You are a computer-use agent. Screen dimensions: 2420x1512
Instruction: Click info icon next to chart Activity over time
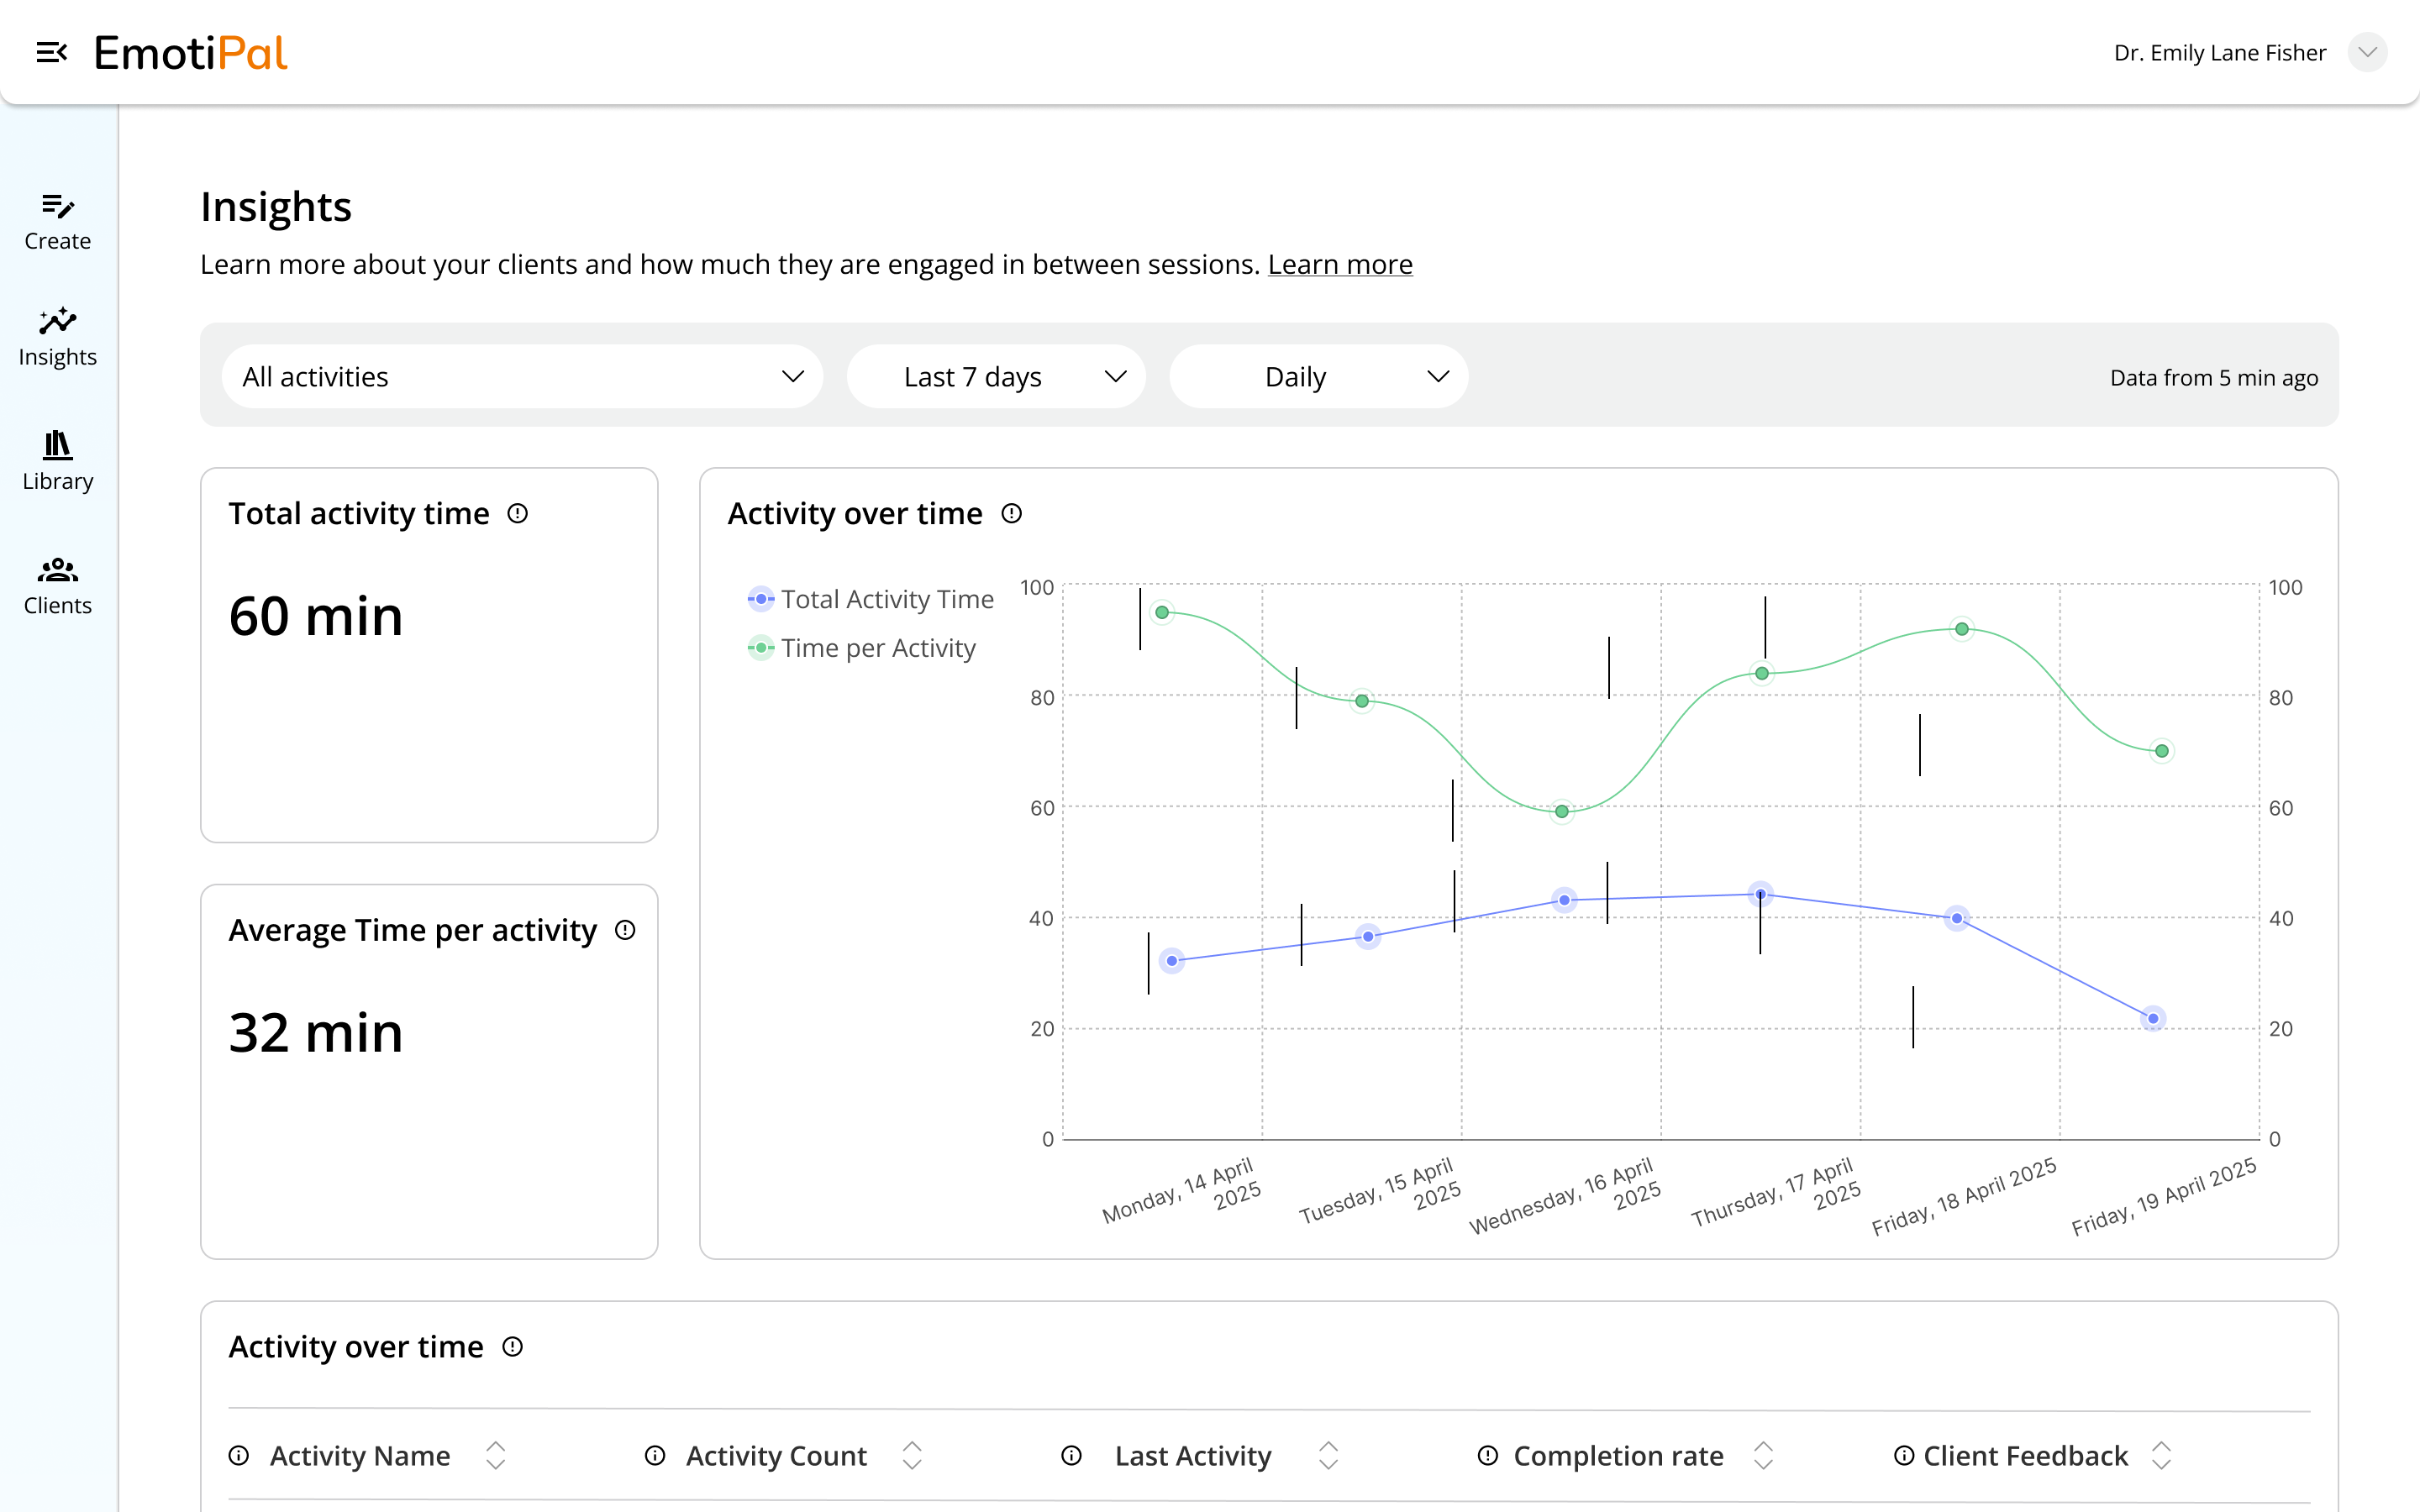click(1012, 514)
